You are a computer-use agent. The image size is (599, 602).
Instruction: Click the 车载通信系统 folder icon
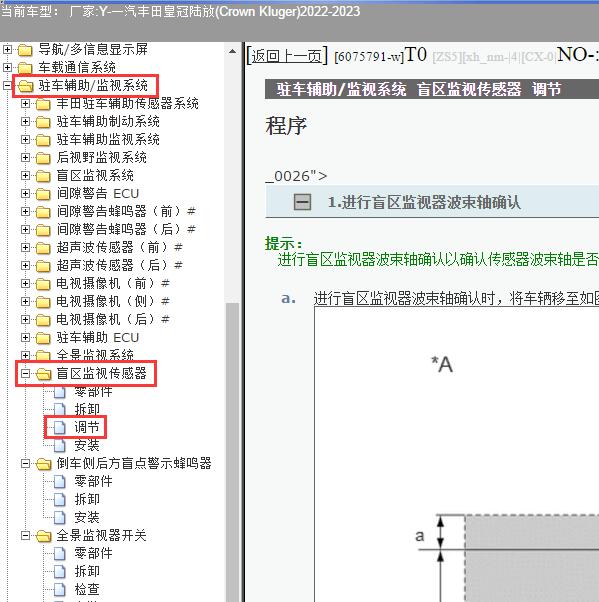[25, 68]
